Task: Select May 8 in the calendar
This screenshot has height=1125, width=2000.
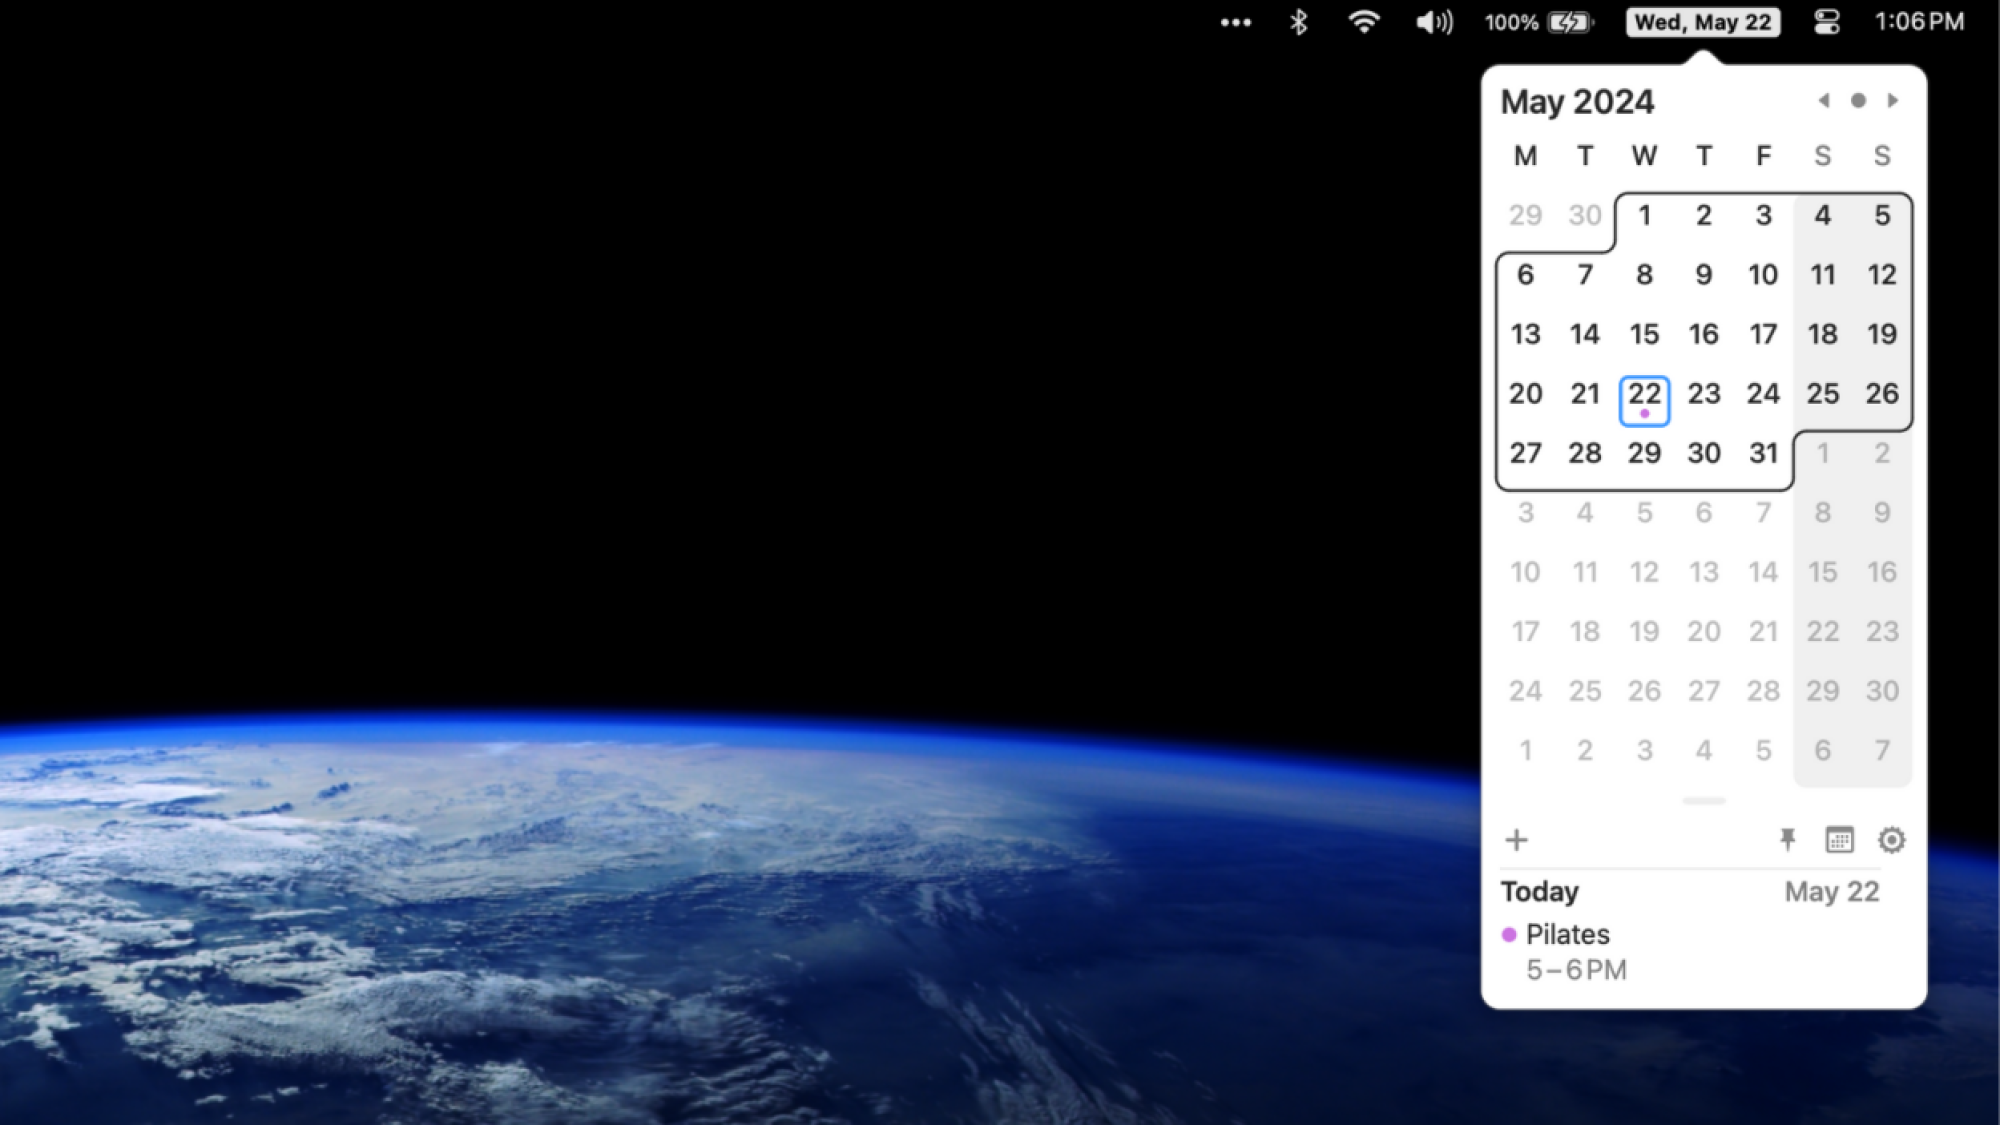Action: [x=1644, y=275]
